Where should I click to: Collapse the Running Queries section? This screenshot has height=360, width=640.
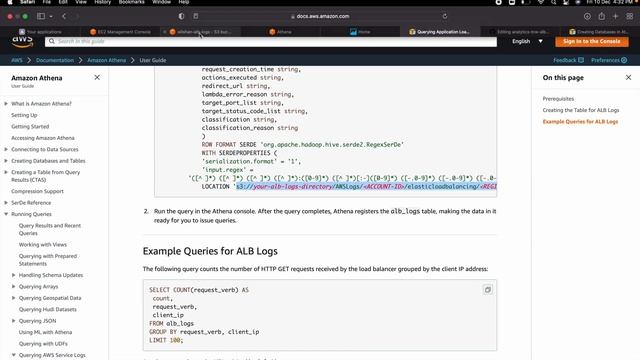[6, 214]
